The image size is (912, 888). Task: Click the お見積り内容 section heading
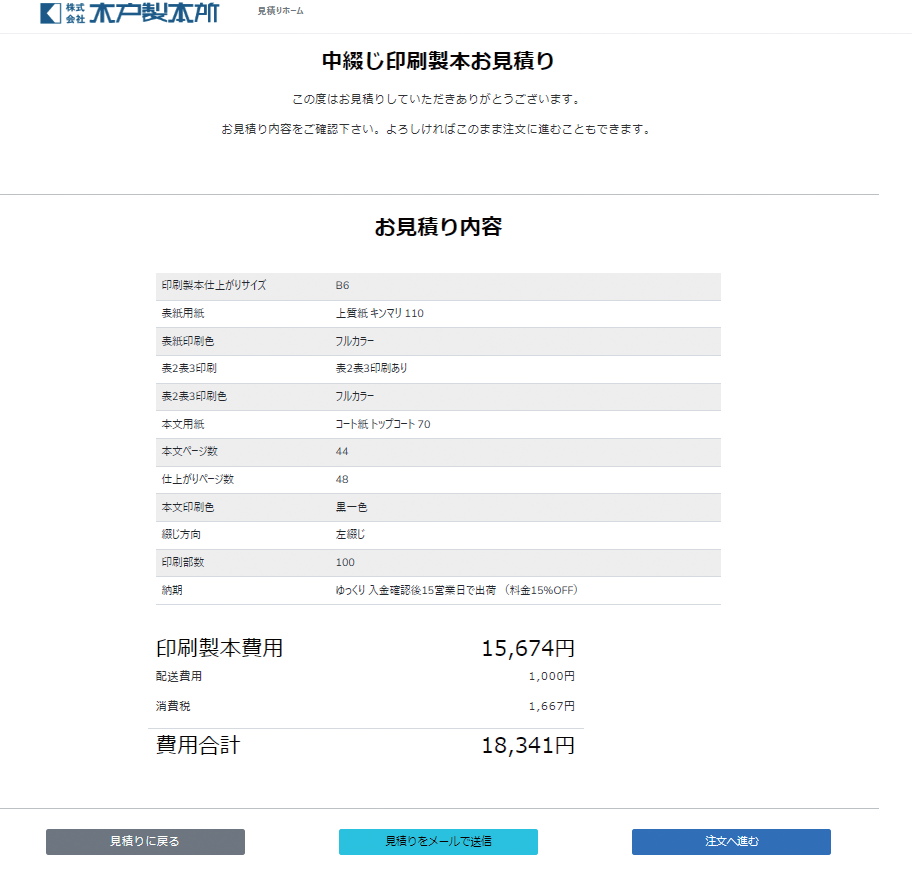coord(438,227)
